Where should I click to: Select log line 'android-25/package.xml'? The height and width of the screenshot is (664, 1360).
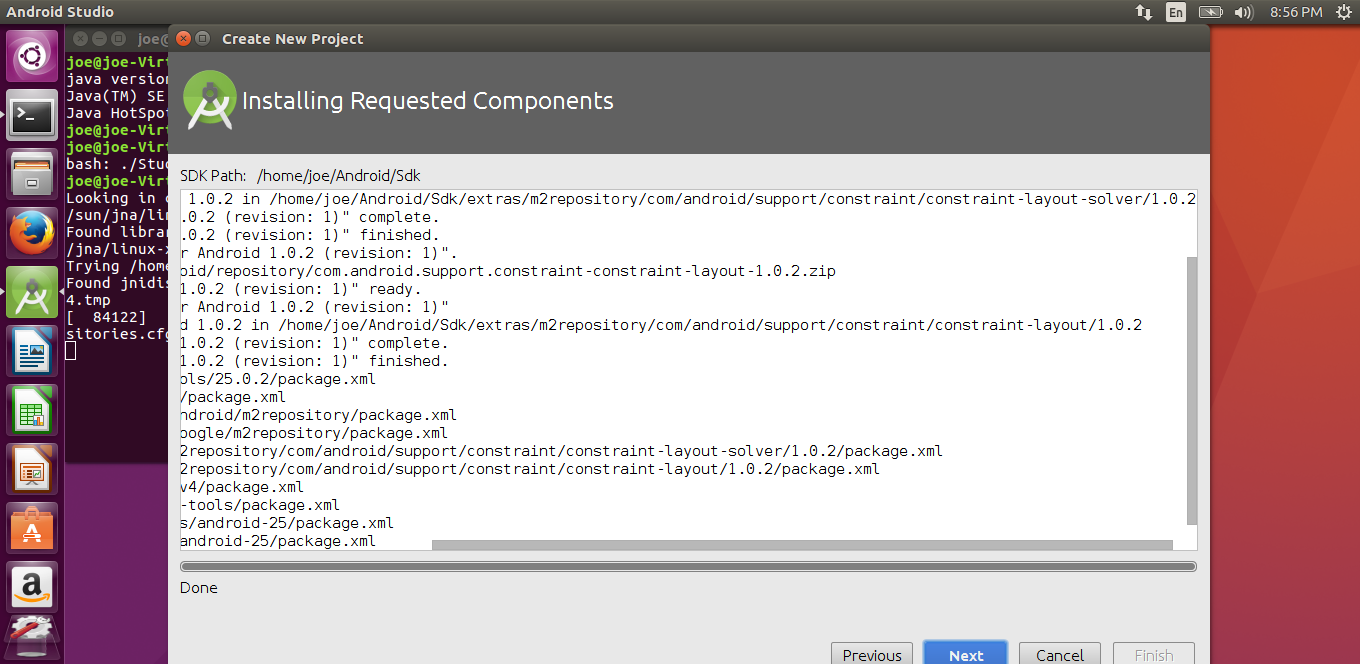pyautogui.click(x=278, y=541)
